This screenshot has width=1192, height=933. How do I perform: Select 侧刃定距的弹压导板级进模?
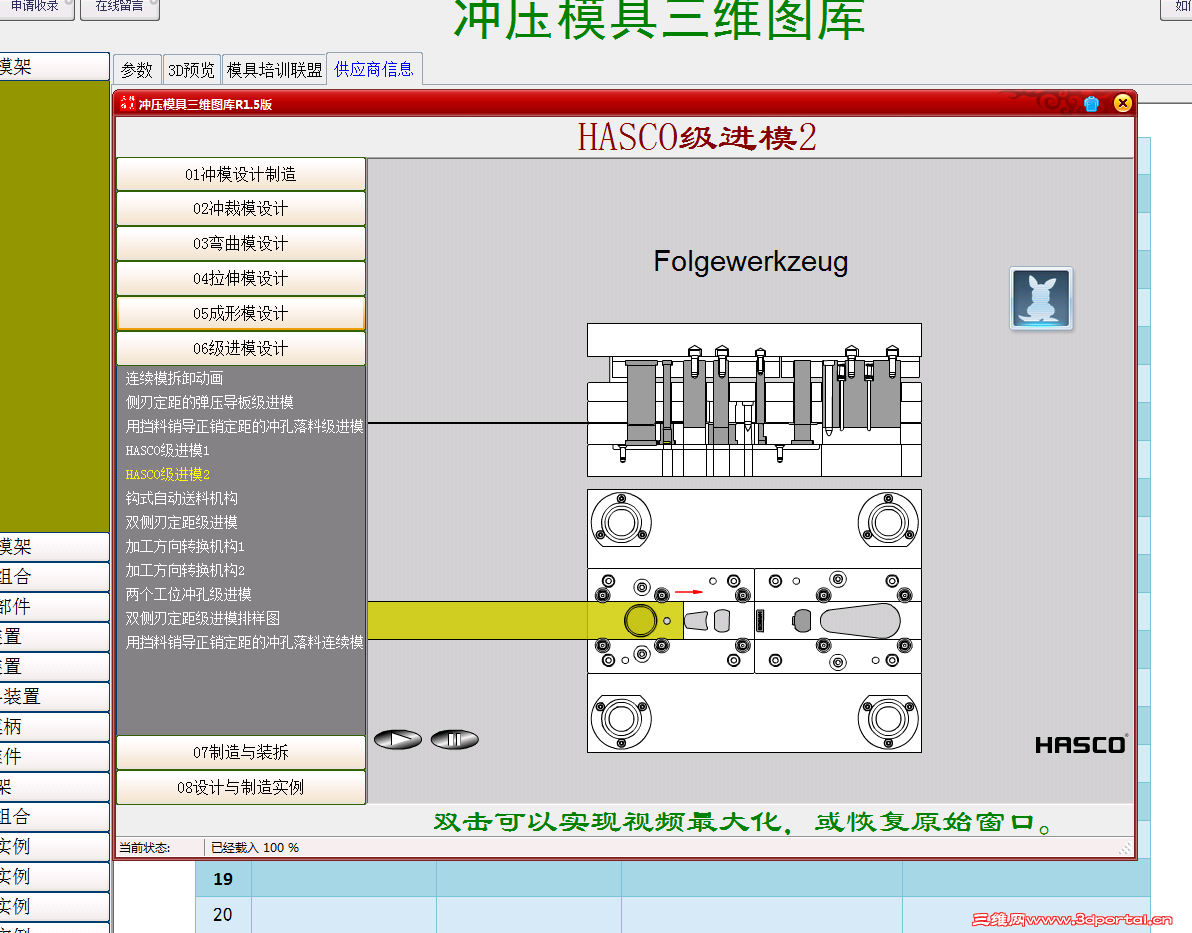[x=209, y=402]
